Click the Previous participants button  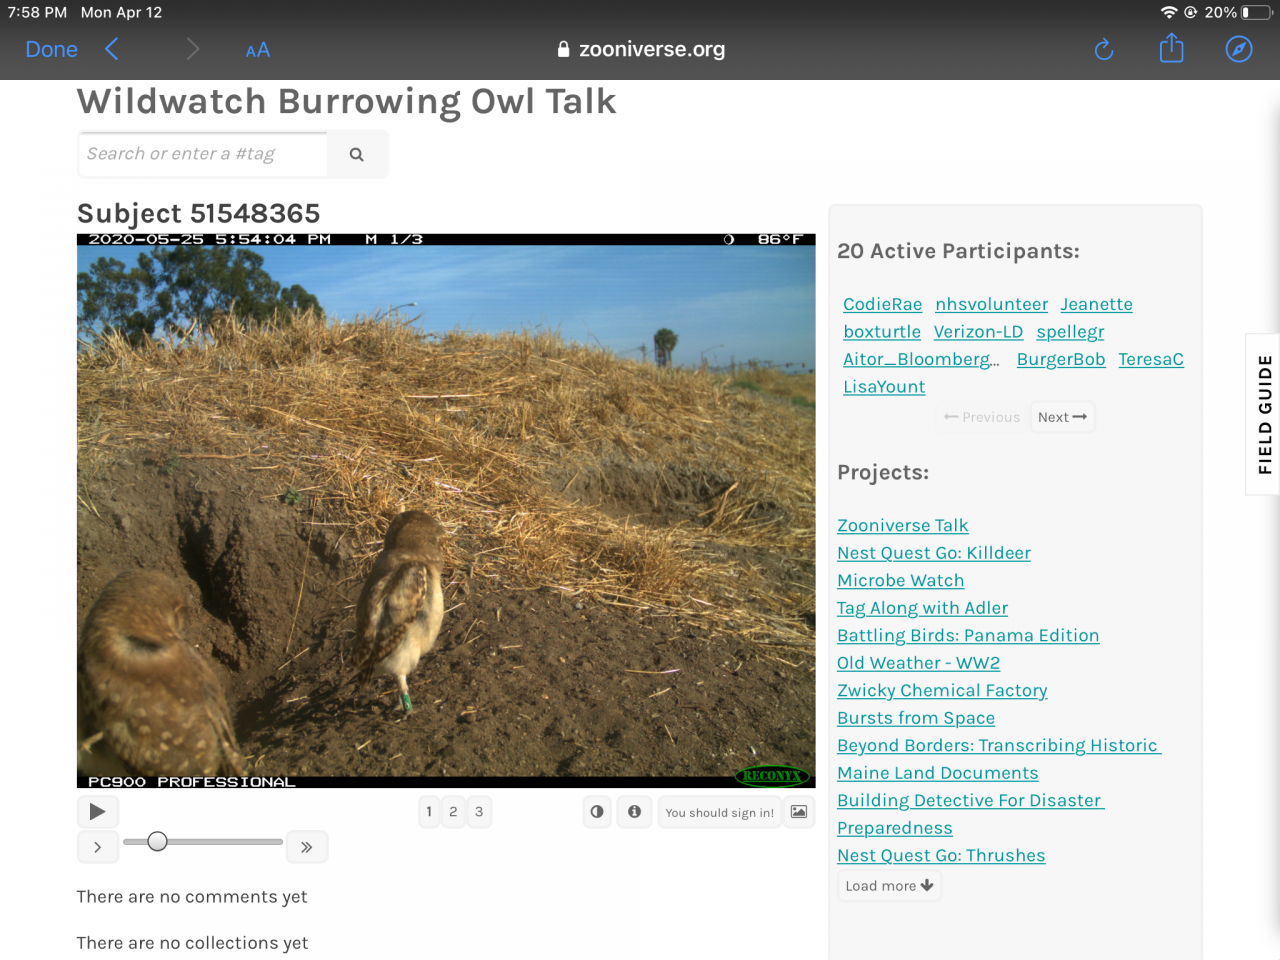(x=982, y=417)
